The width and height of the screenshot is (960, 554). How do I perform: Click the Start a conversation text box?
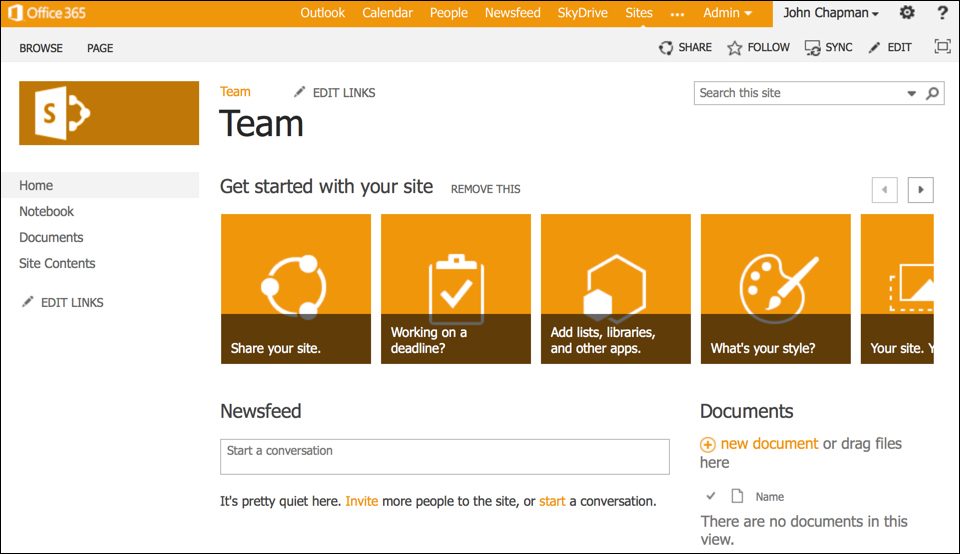pos(444,456)
